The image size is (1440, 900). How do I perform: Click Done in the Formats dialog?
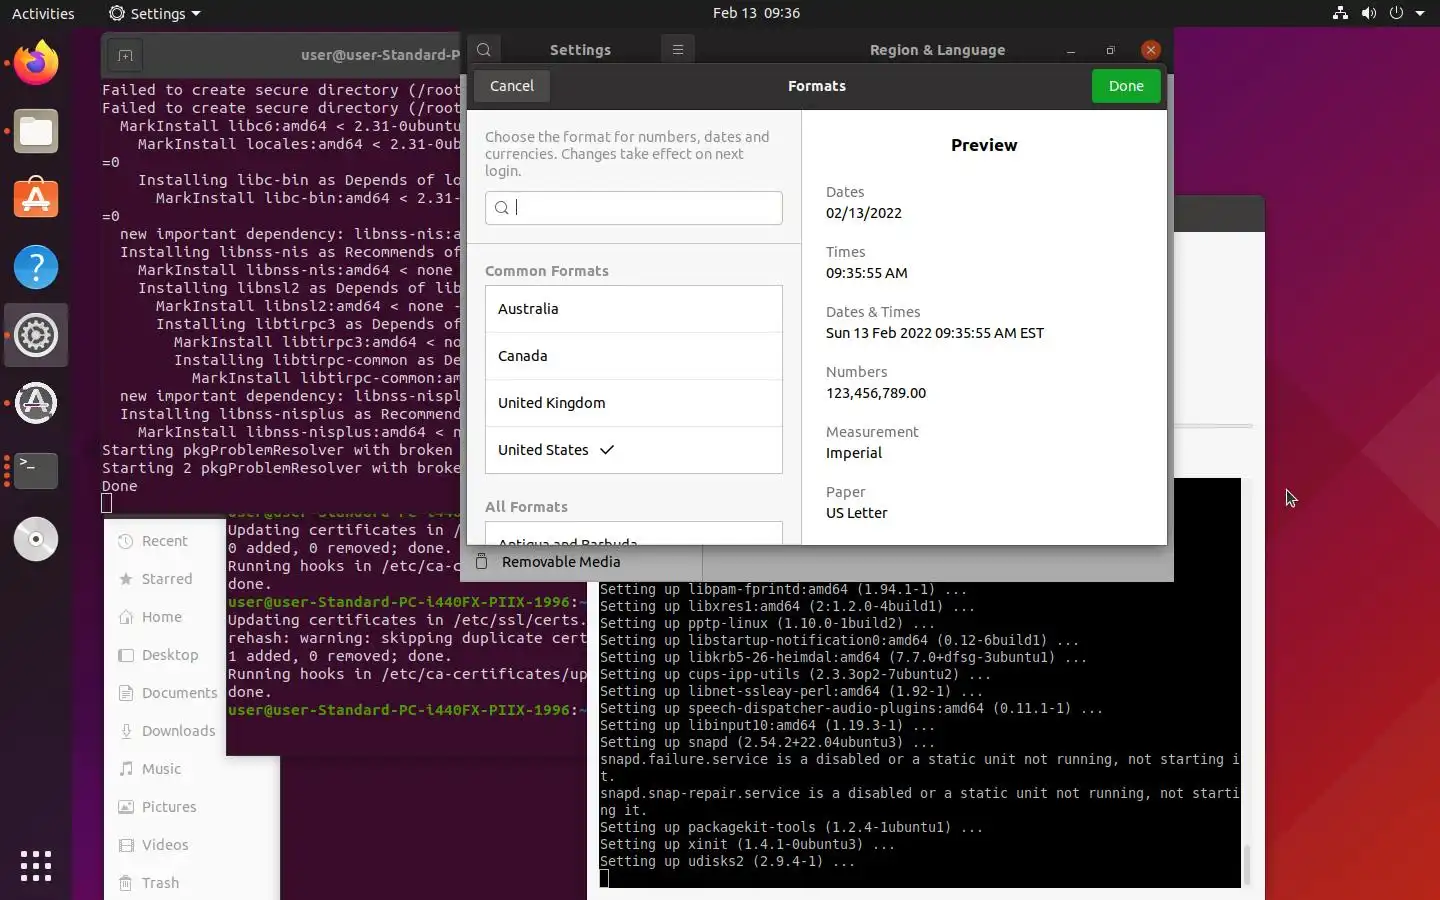pyautogui.click(x=1126, y=86)
